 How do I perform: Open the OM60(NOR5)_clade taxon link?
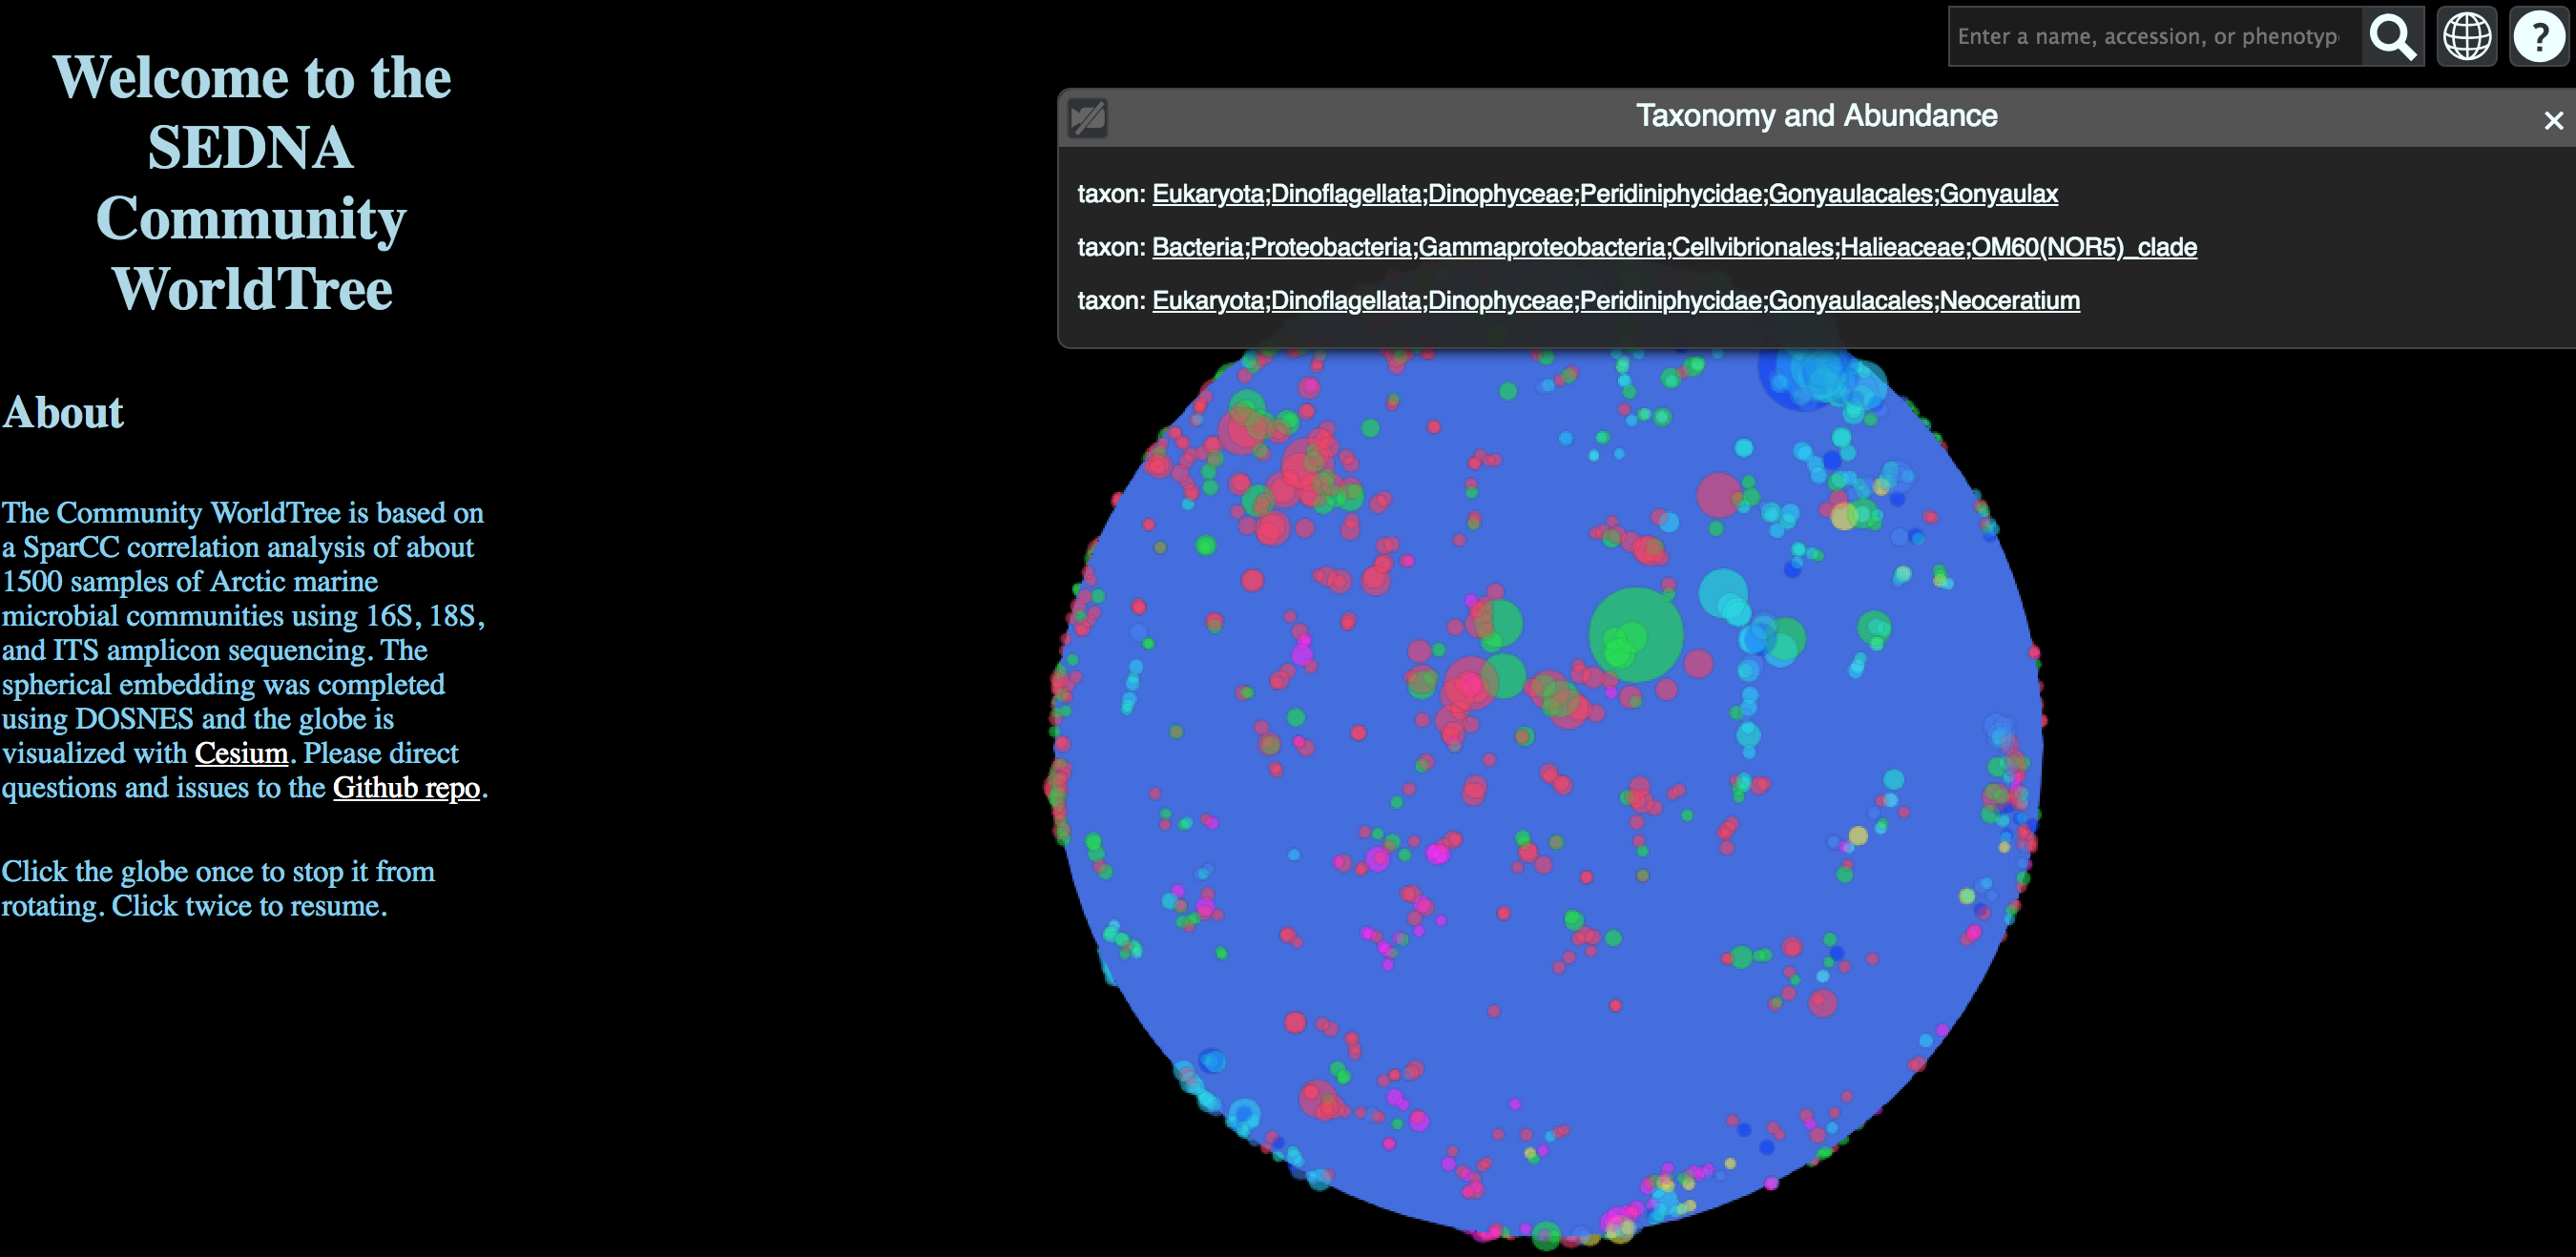1674,247
